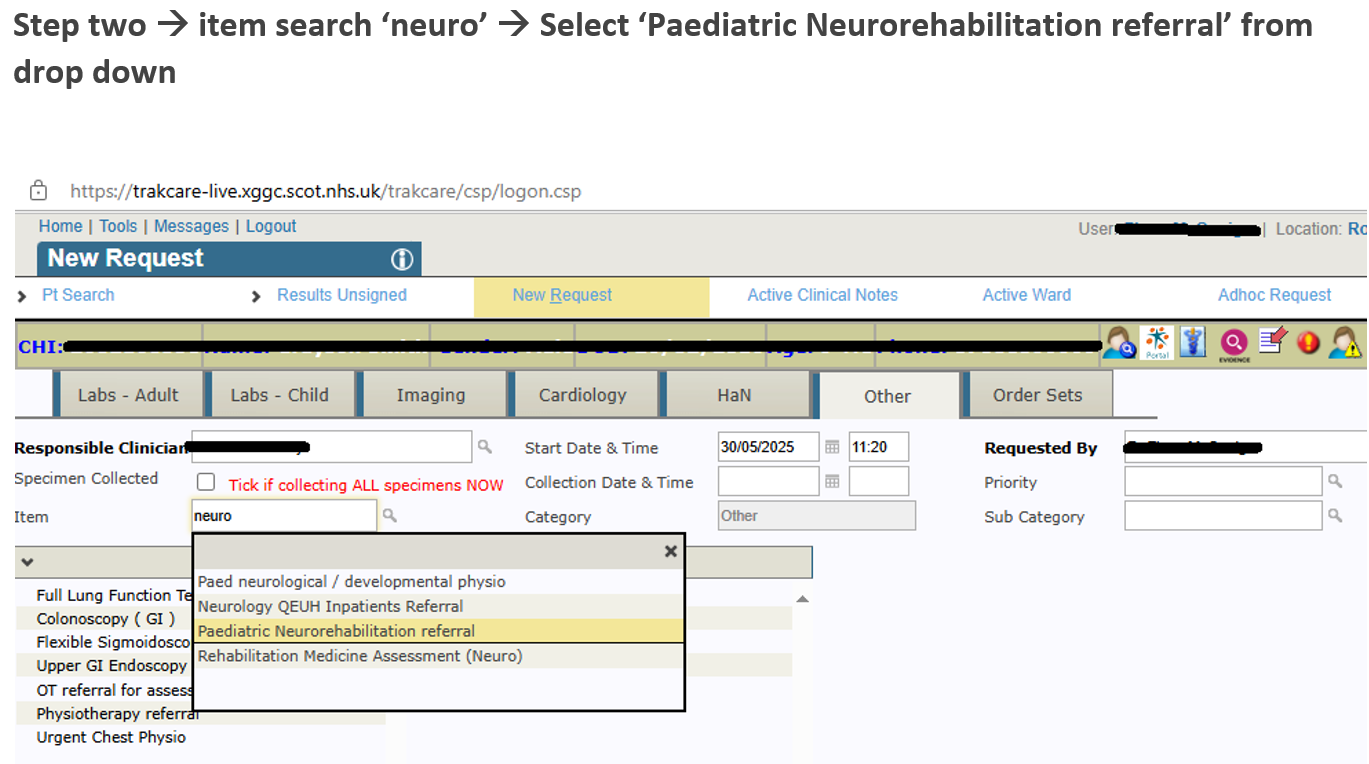This screenshot has height=764, width=1369.
Task: Click the patient search person icon
Action: (1119, 343)
